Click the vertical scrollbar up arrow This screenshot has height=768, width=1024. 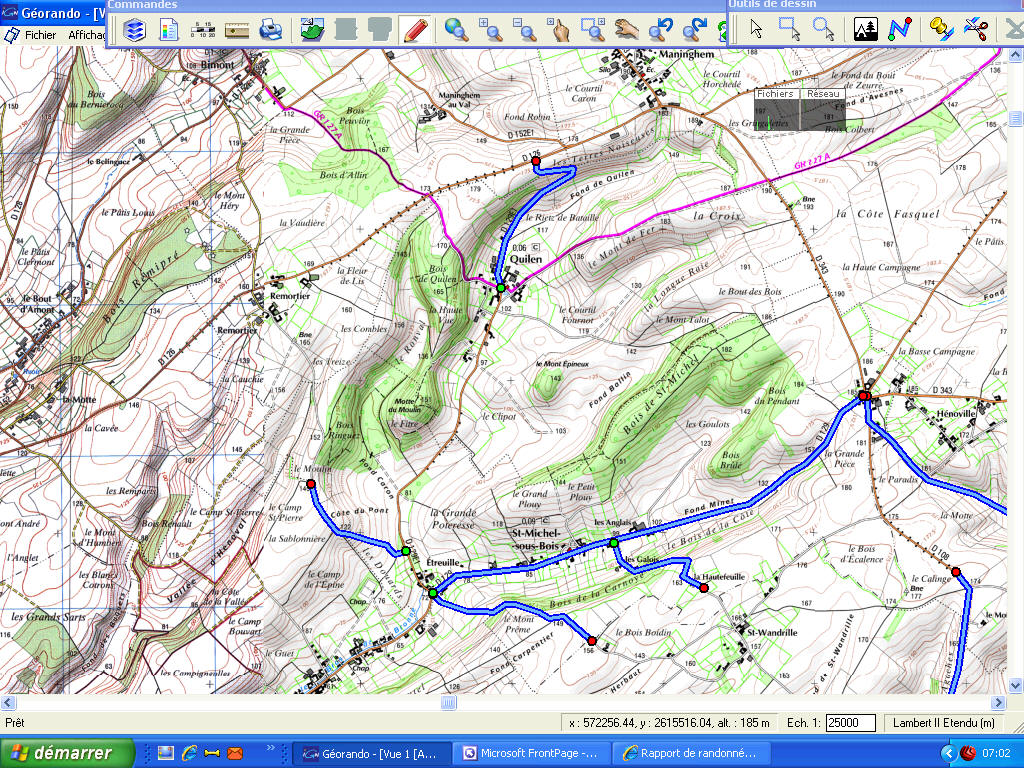tap(1016, 56)
